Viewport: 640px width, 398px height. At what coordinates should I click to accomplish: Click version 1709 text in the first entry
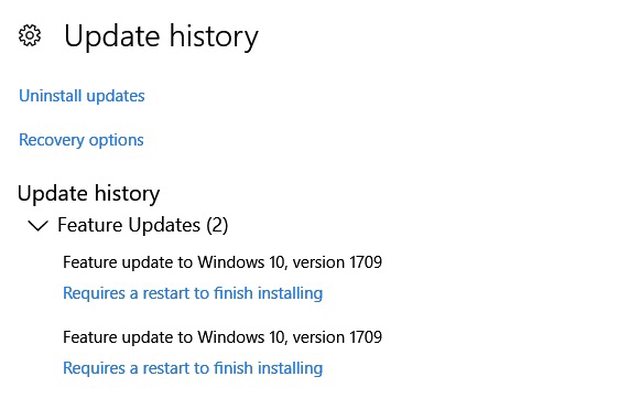click(337, 262)
